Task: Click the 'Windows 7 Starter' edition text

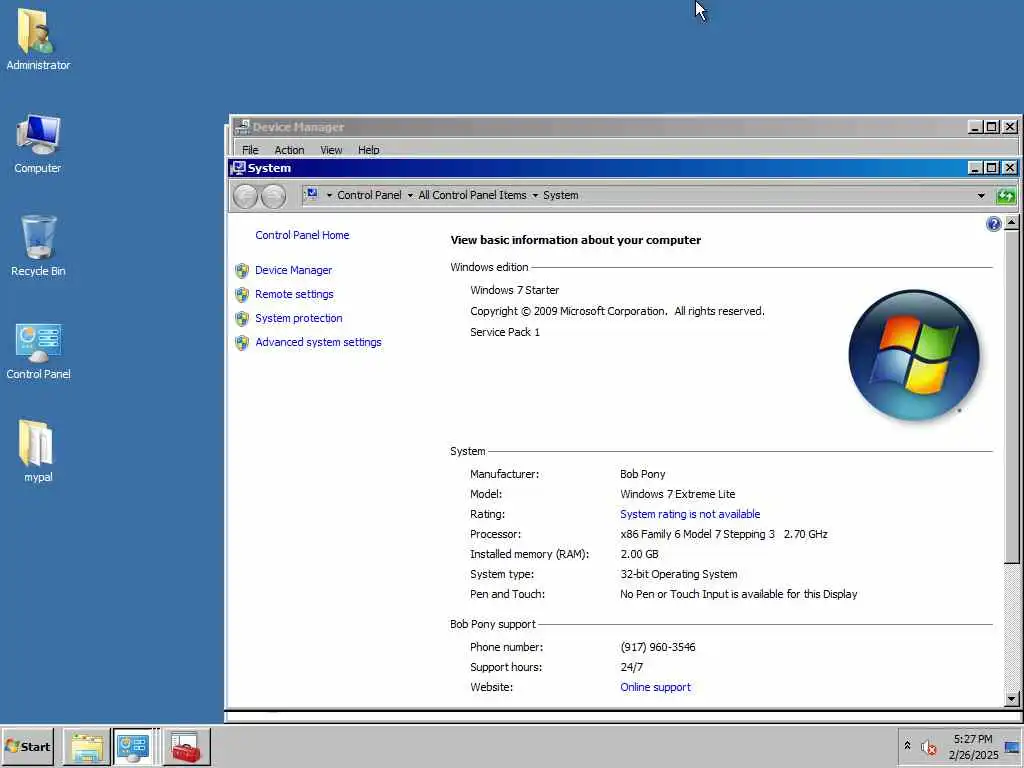Action: coord(515,290)
